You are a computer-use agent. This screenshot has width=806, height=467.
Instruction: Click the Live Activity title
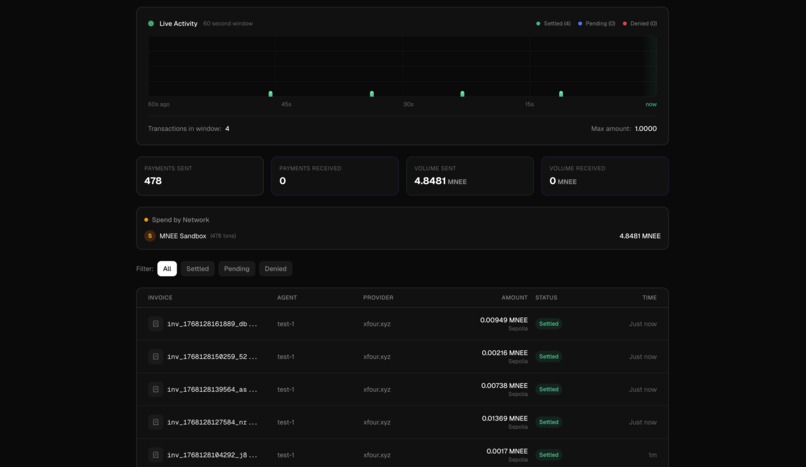[x=178, y=24]
